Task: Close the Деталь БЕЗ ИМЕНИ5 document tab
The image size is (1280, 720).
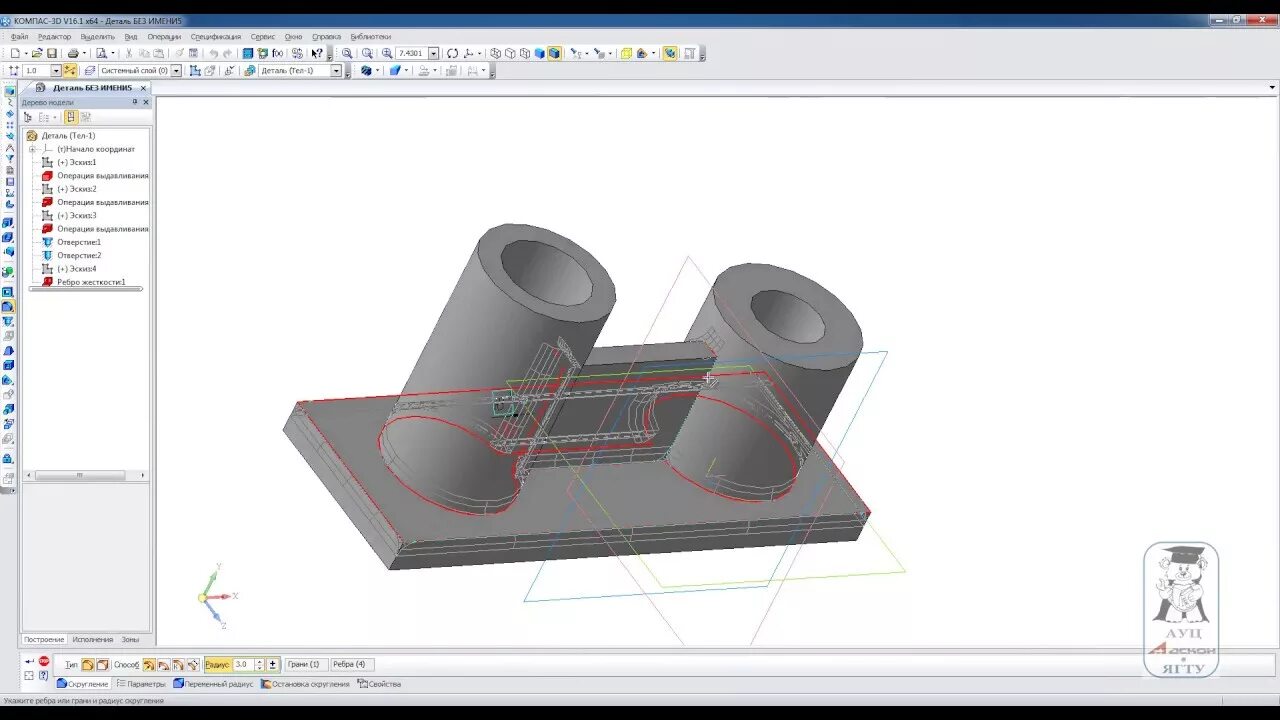Action: (x=143, y=88)
